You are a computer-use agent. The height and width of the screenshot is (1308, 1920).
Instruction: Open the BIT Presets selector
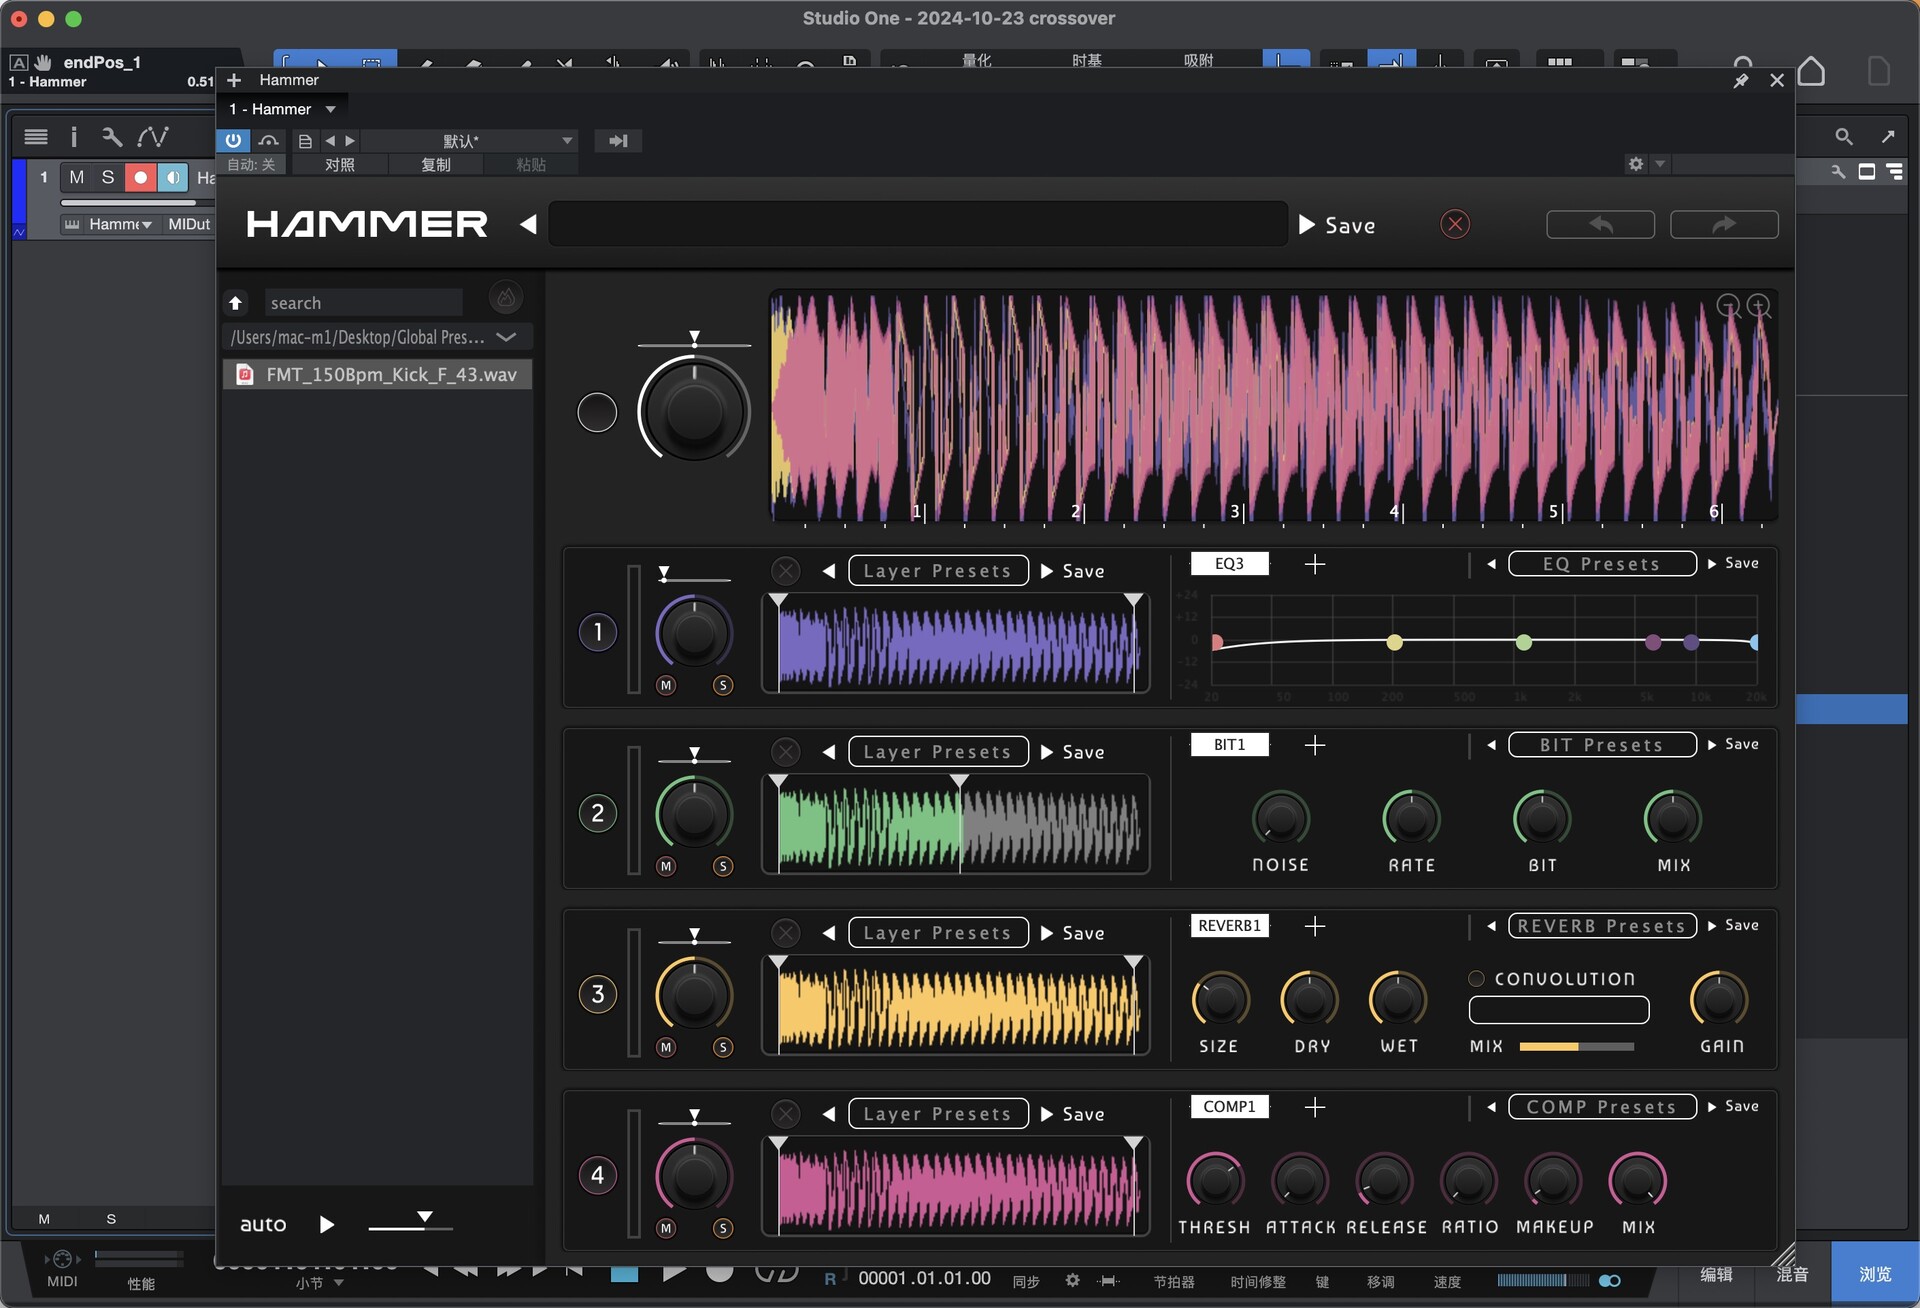tap(1601, 745)
